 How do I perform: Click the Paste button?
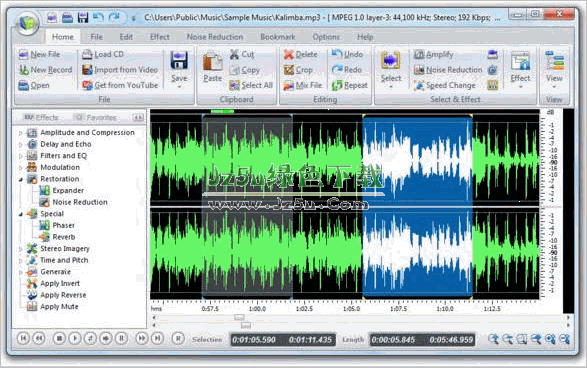tap(213, 67)
